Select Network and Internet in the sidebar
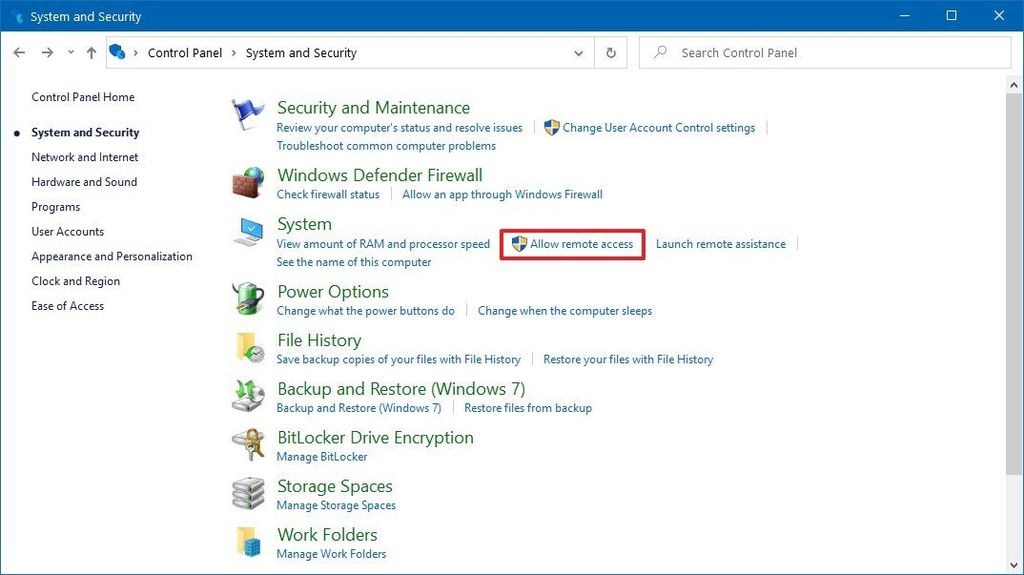 (x=85, y=157)
